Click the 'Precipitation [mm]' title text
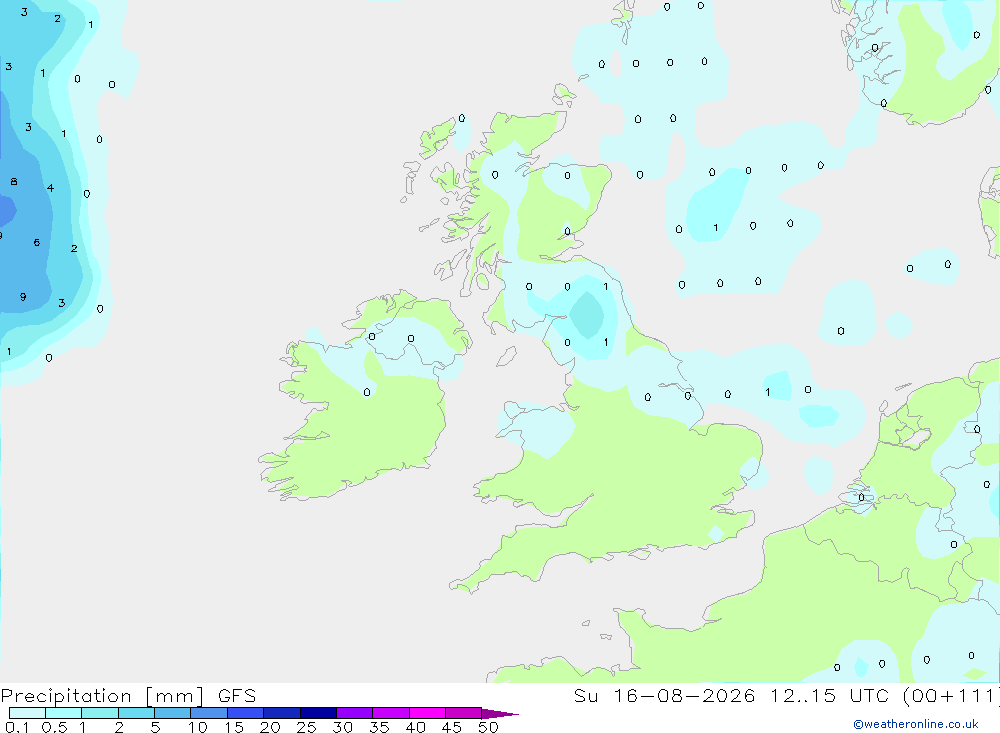This screenshot has height=733, width=1000. tap(103, 696)
